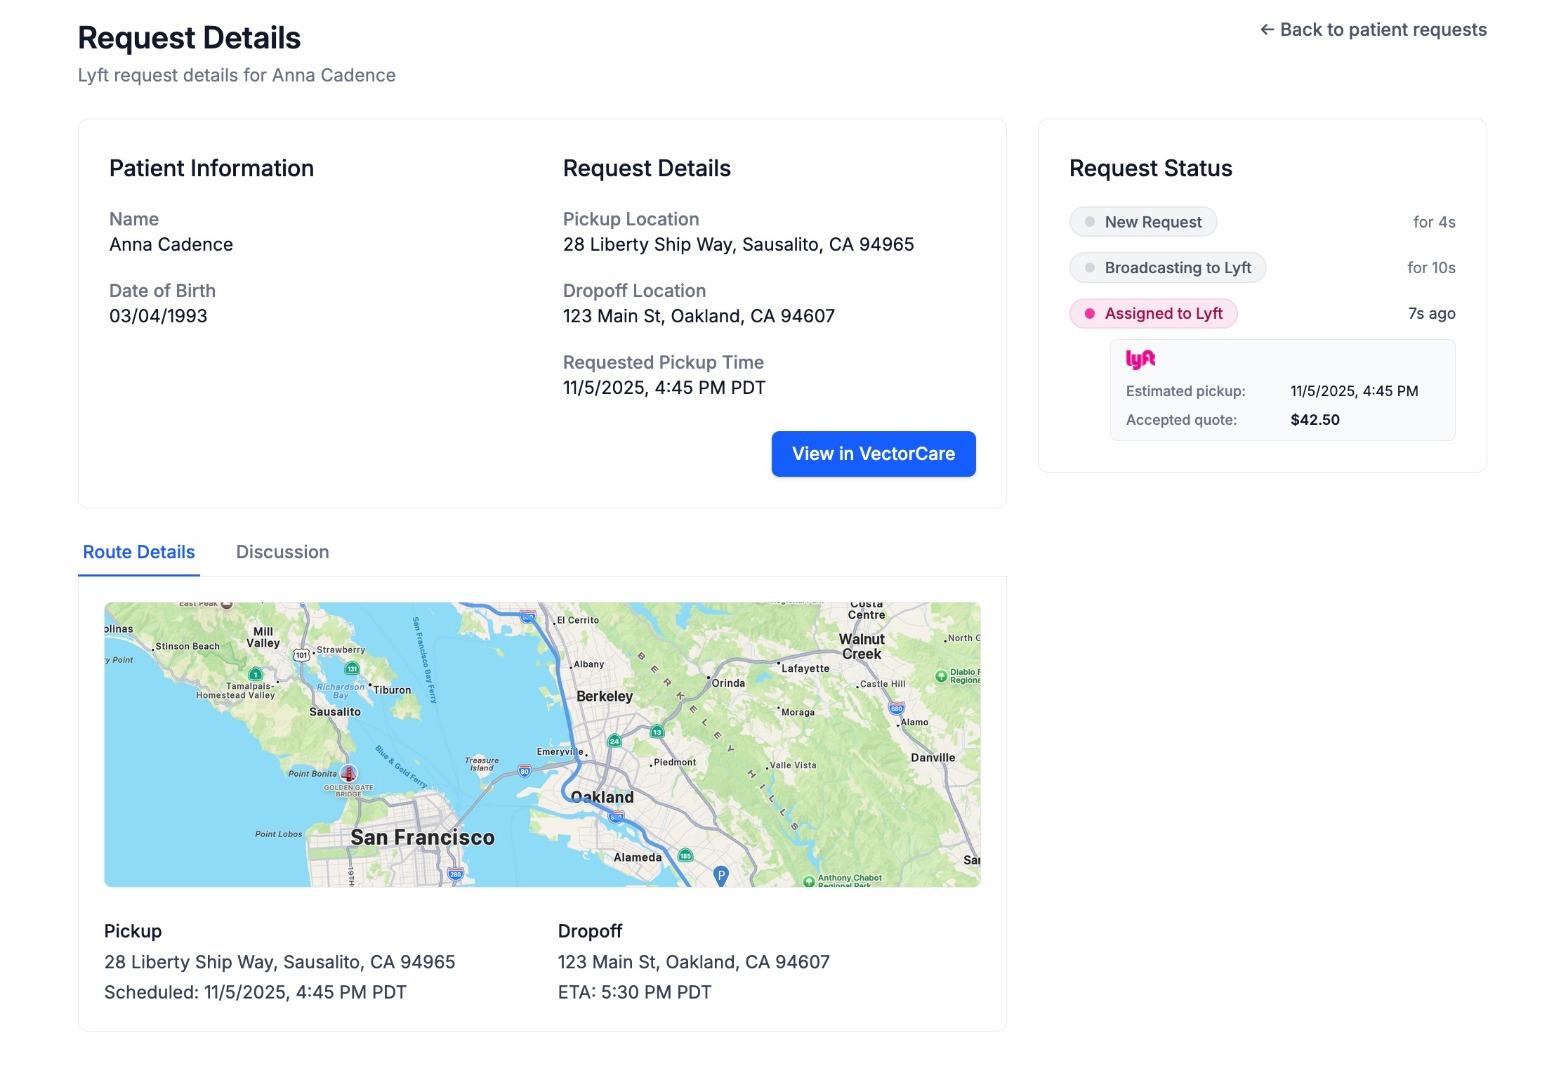Click the Highway 101 shield on map

(x=301, y=655)
